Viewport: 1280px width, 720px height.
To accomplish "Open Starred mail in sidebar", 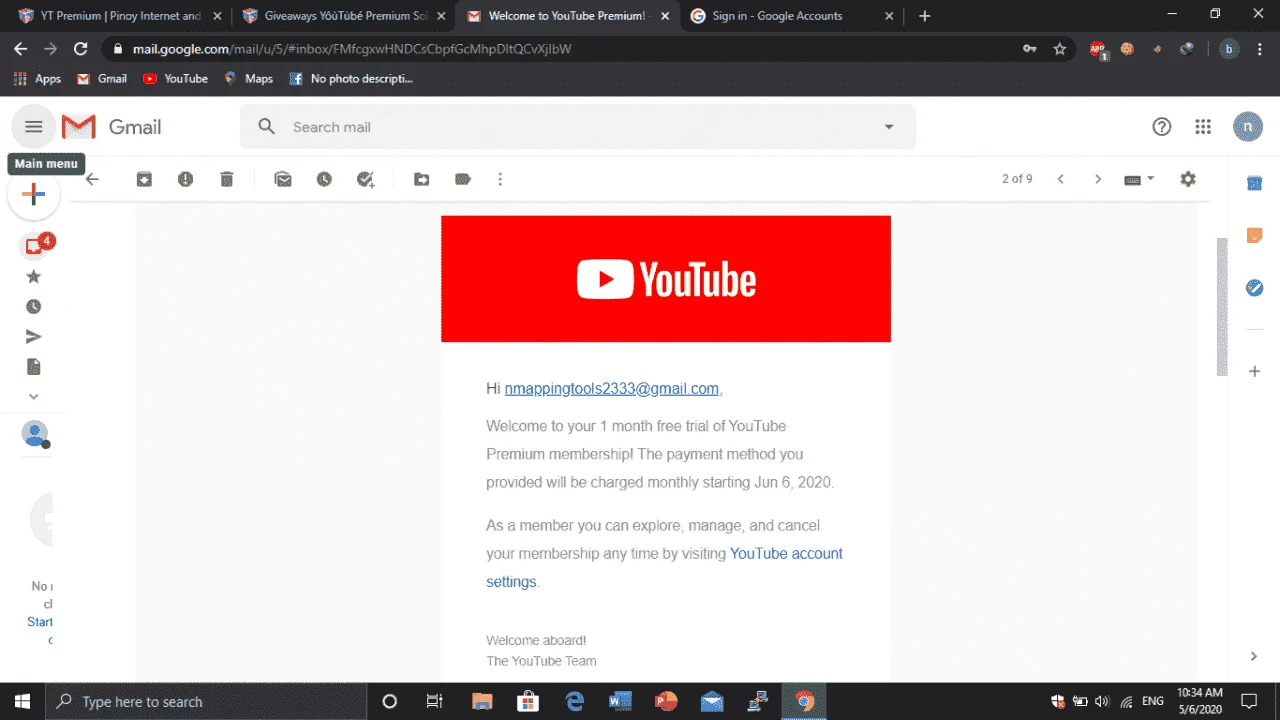I will pyautogui.click(x=34, y=277).
